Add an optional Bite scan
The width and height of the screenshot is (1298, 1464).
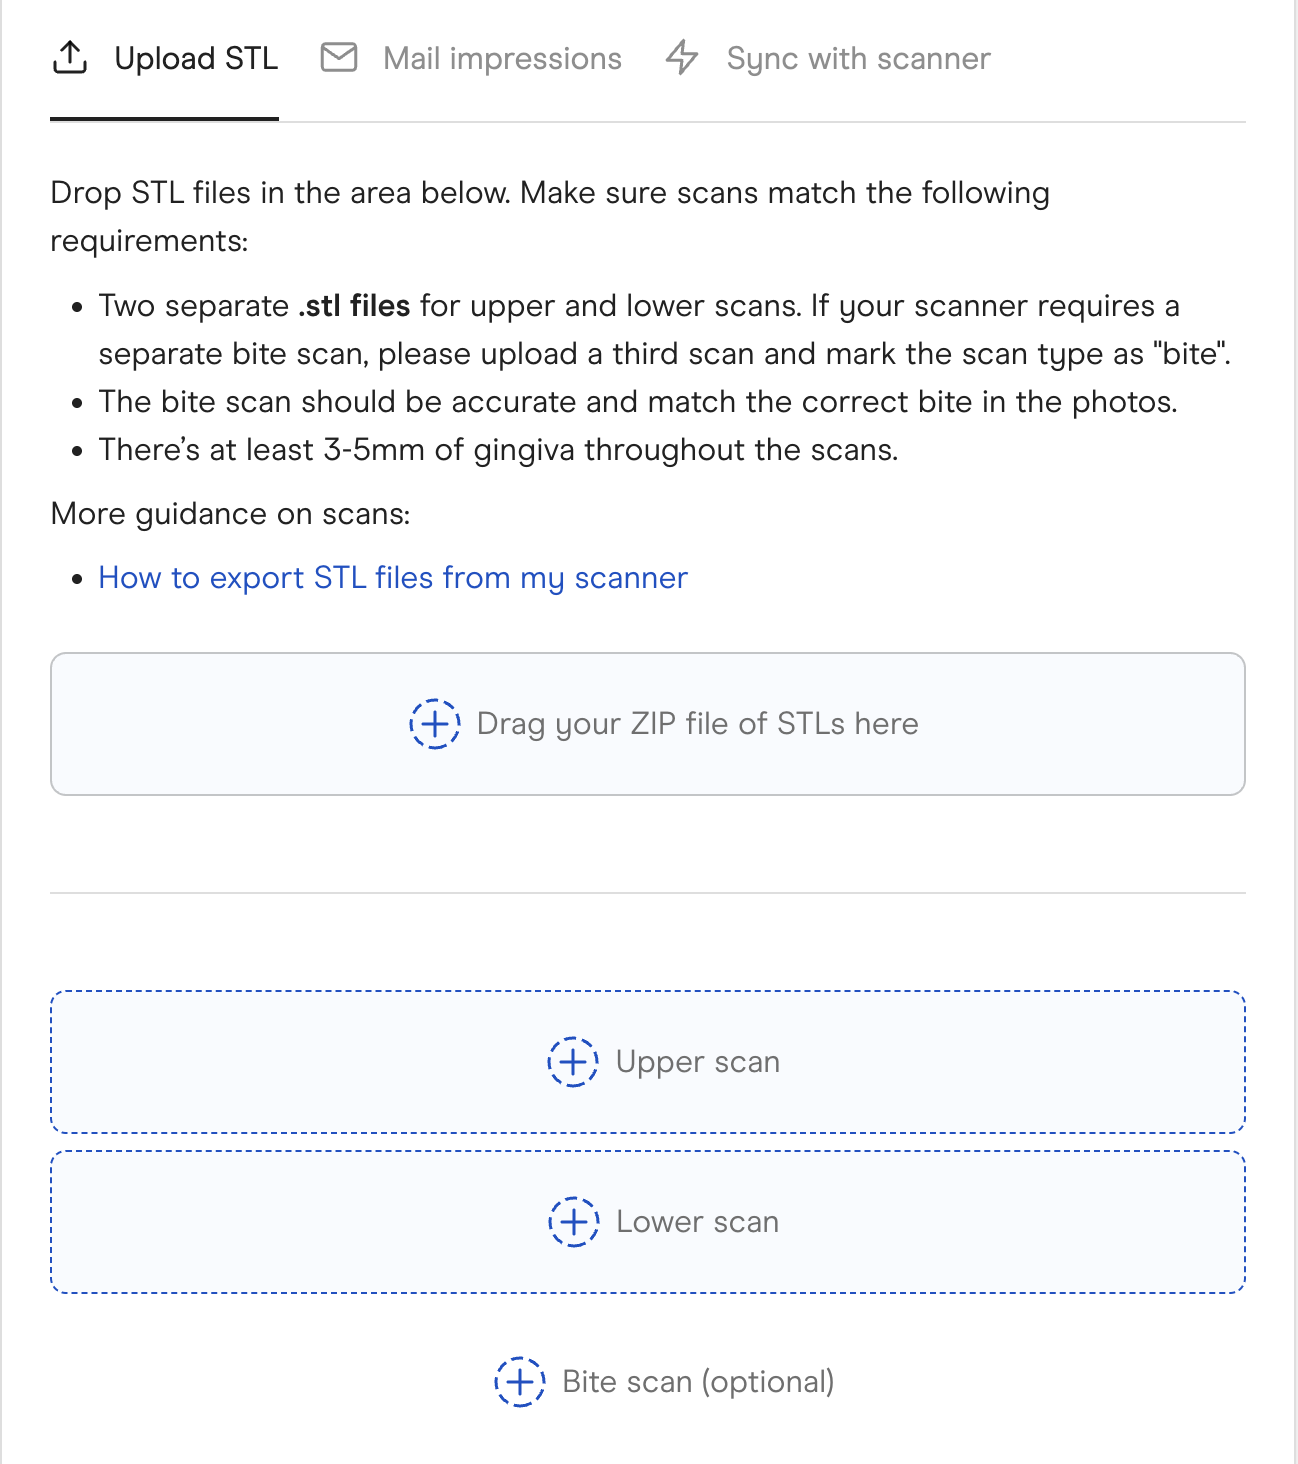pyautogui.click(x=665, y=1382)
